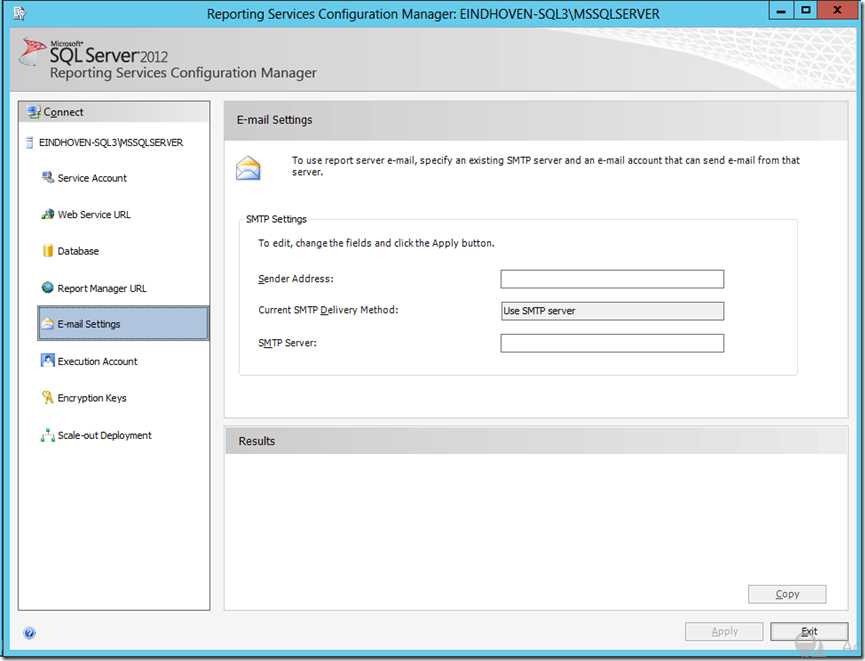Open the Execution Account page
Viewport: 865px width, 661px height.
pos(97,361)
